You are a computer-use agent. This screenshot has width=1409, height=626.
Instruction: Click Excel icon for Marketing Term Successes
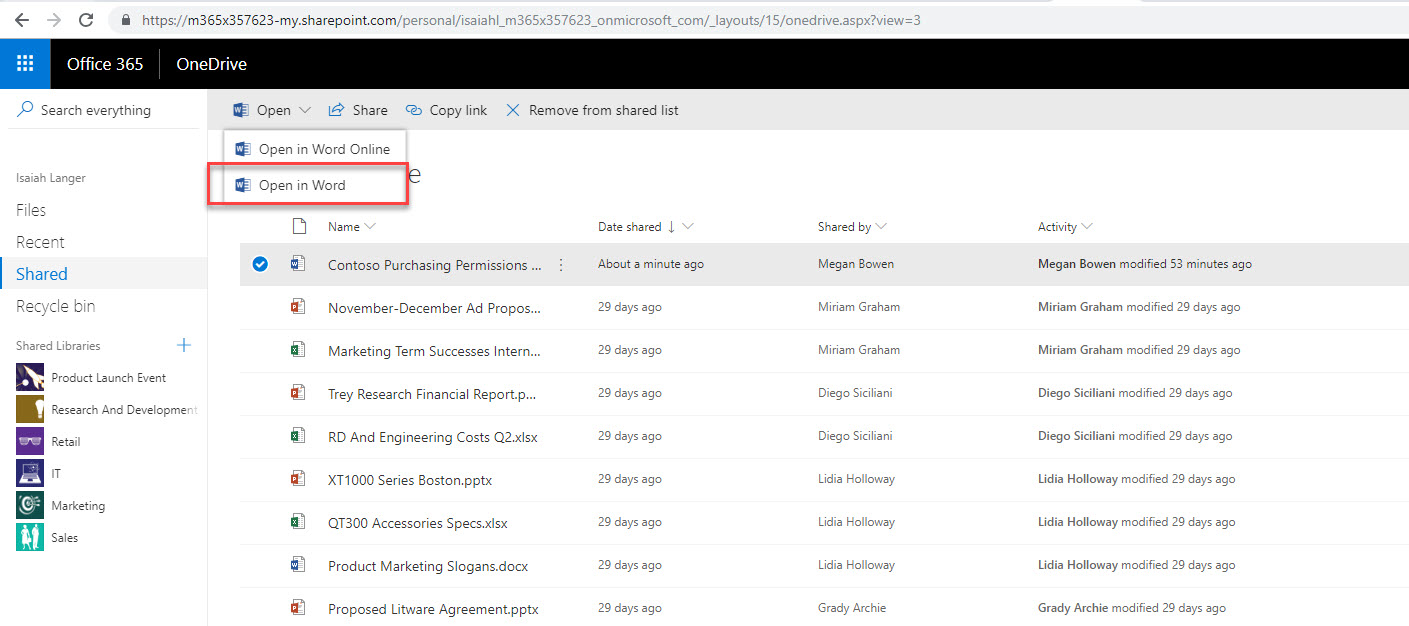pyautogui.click(x=297, y=350)
